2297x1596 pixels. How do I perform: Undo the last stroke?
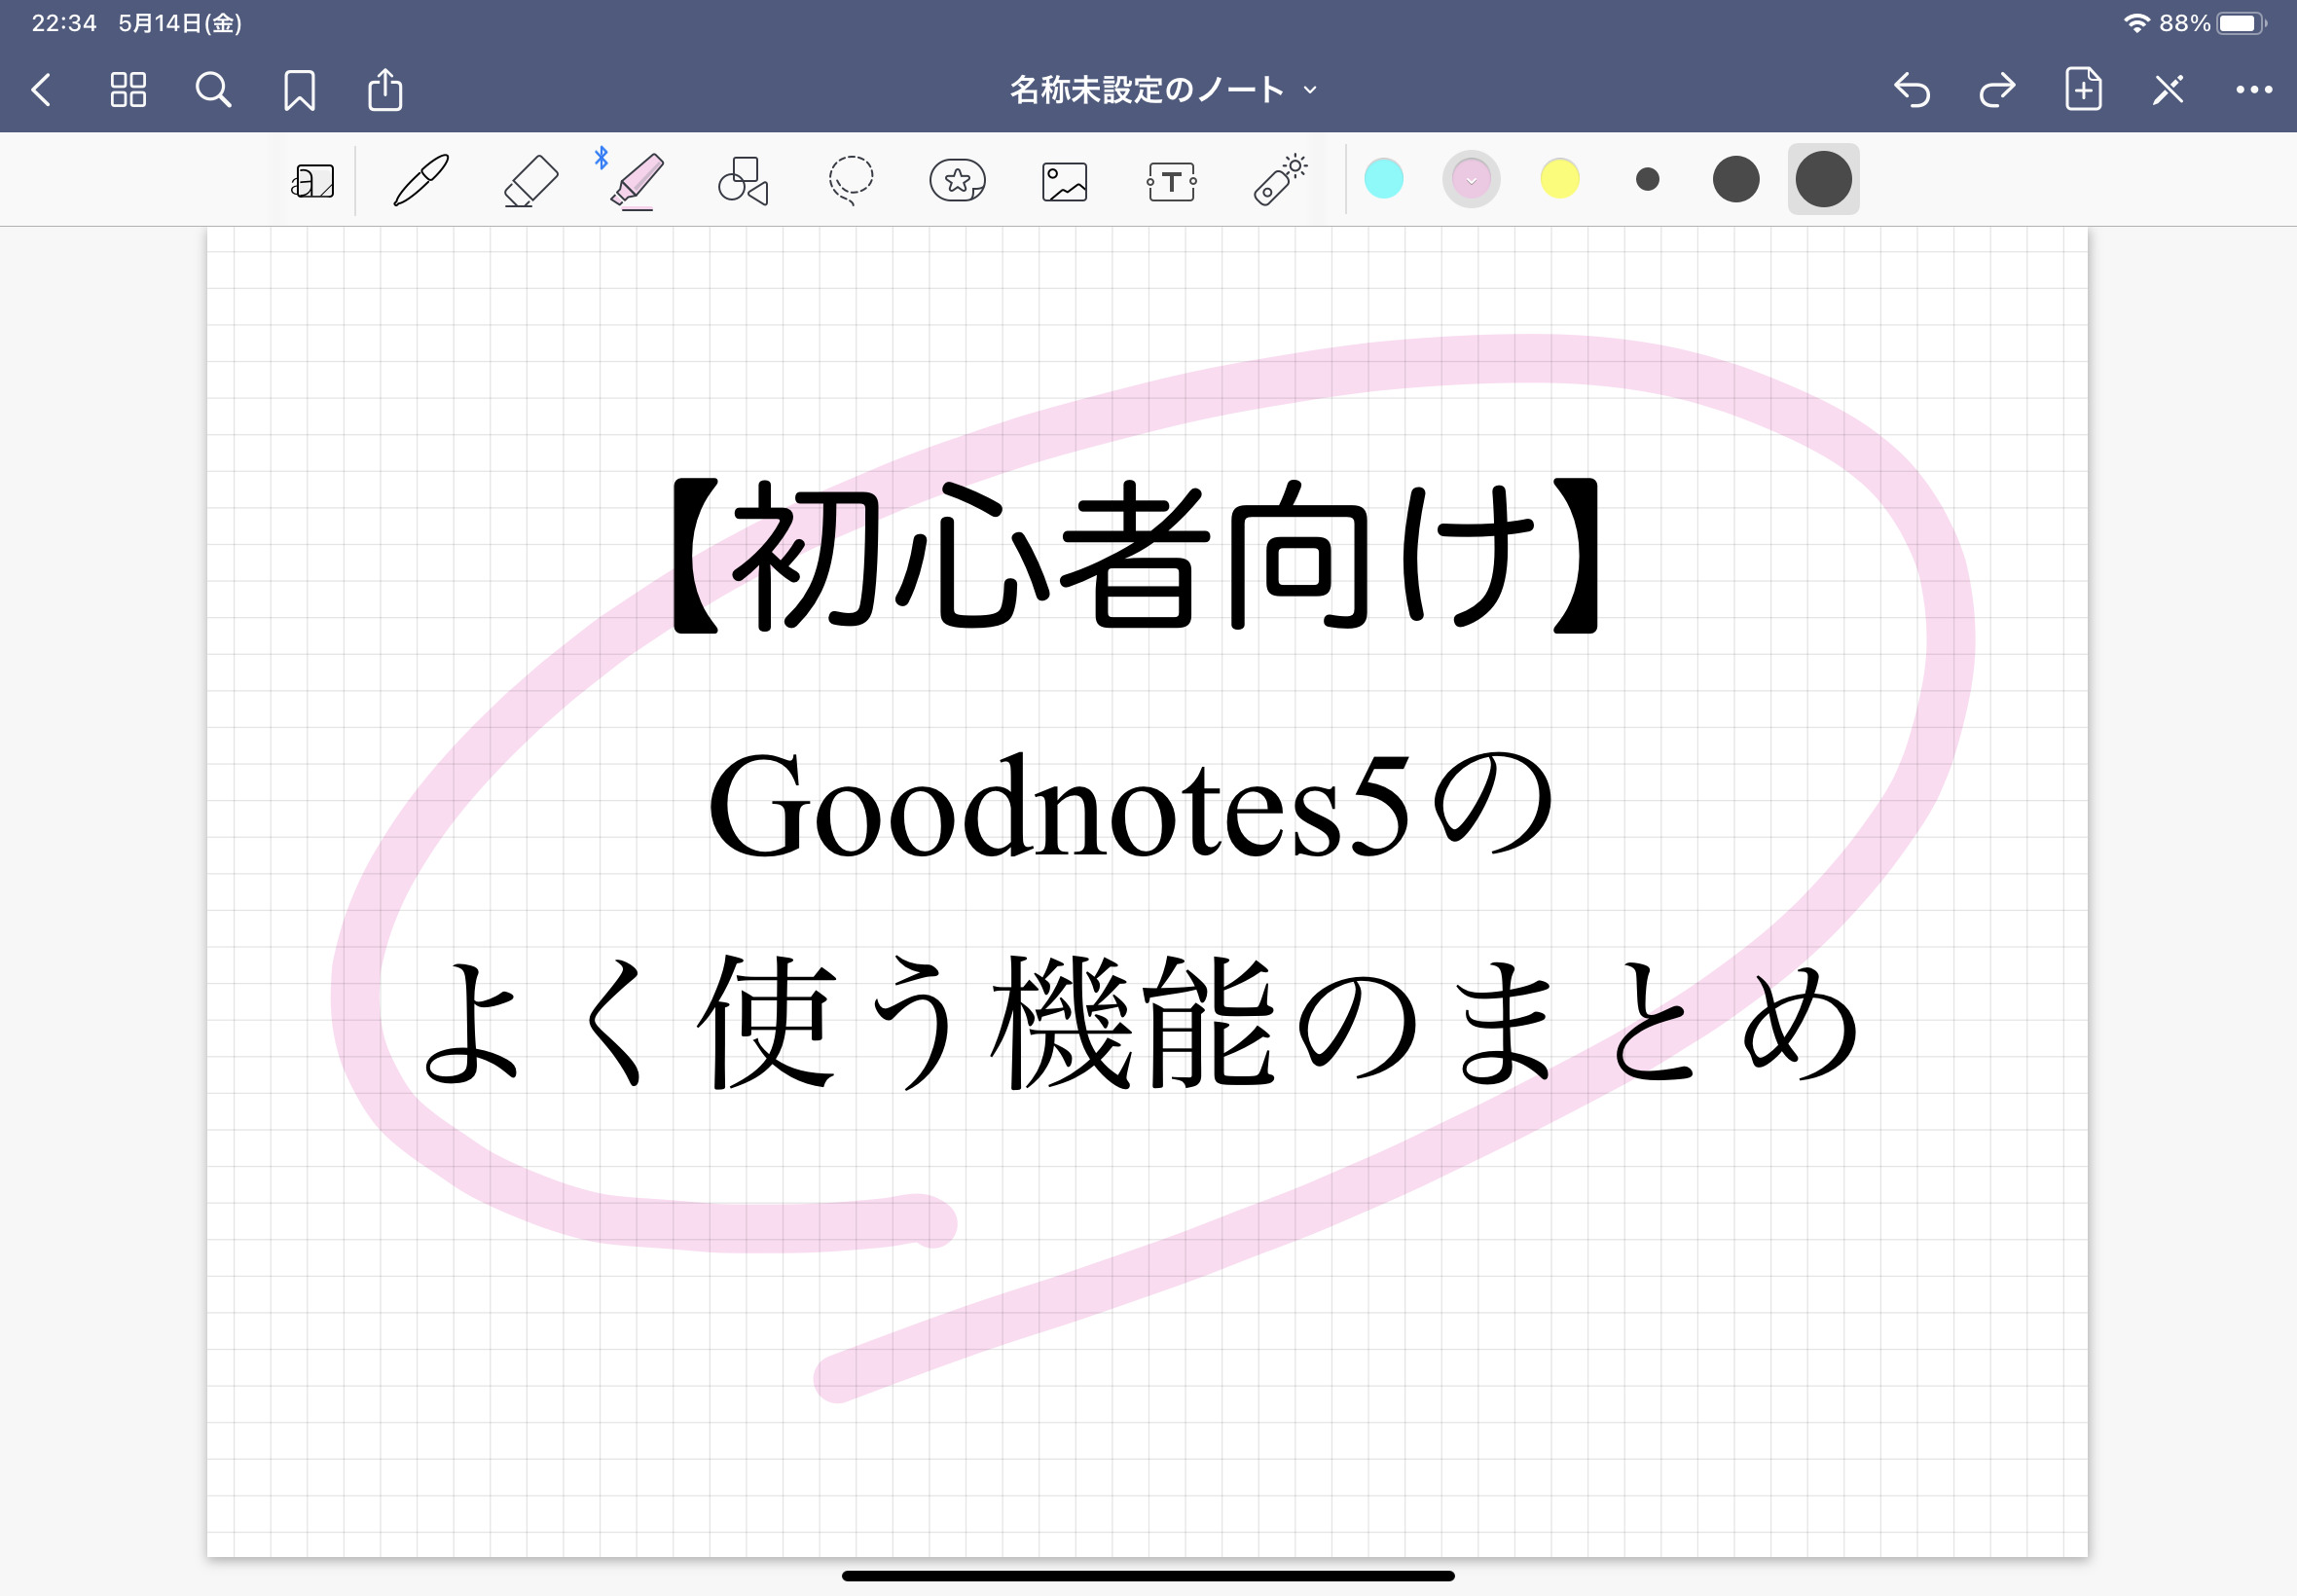1911,90
